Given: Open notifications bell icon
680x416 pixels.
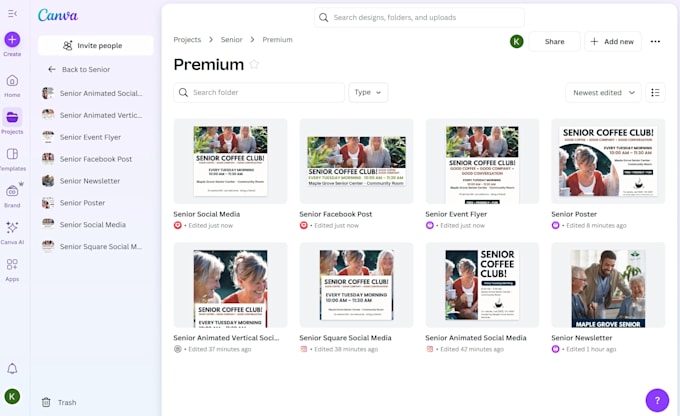Looking at the screenshot, I should (12, 369).
